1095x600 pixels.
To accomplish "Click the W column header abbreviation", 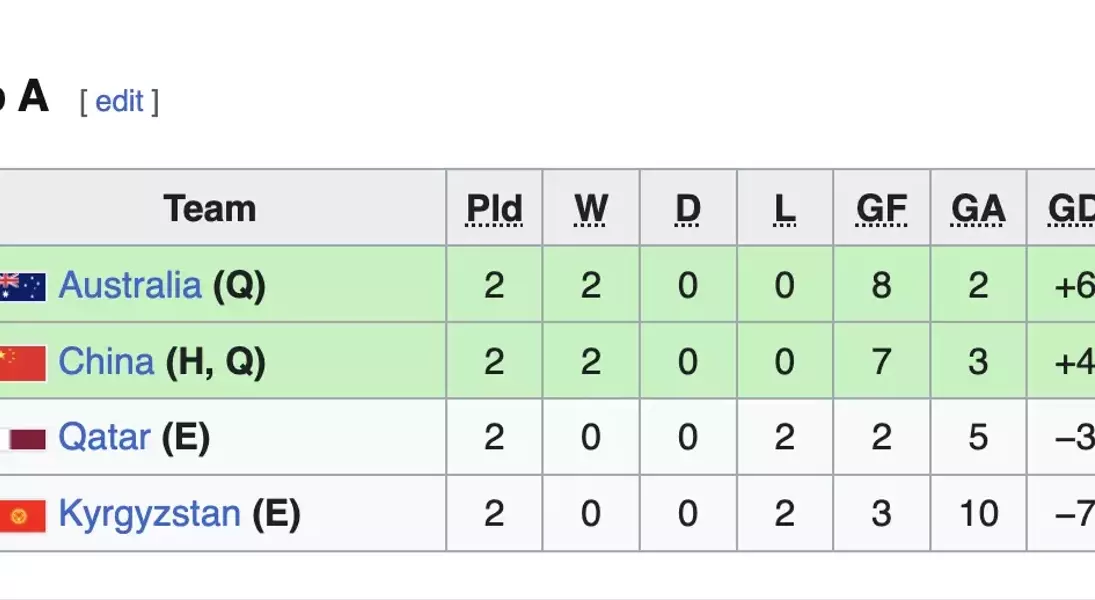I will point(591,209).
